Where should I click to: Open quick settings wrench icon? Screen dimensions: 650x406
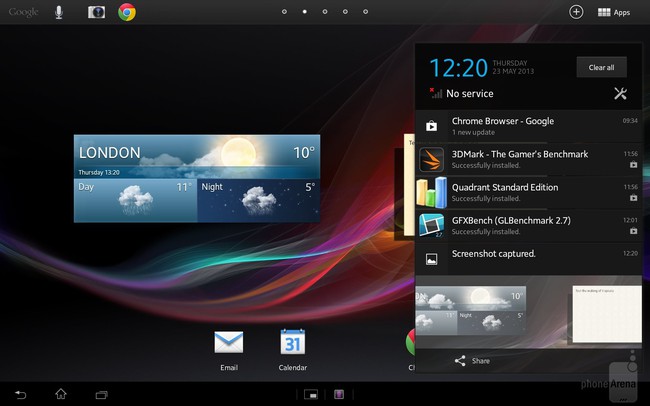point(620,93)
